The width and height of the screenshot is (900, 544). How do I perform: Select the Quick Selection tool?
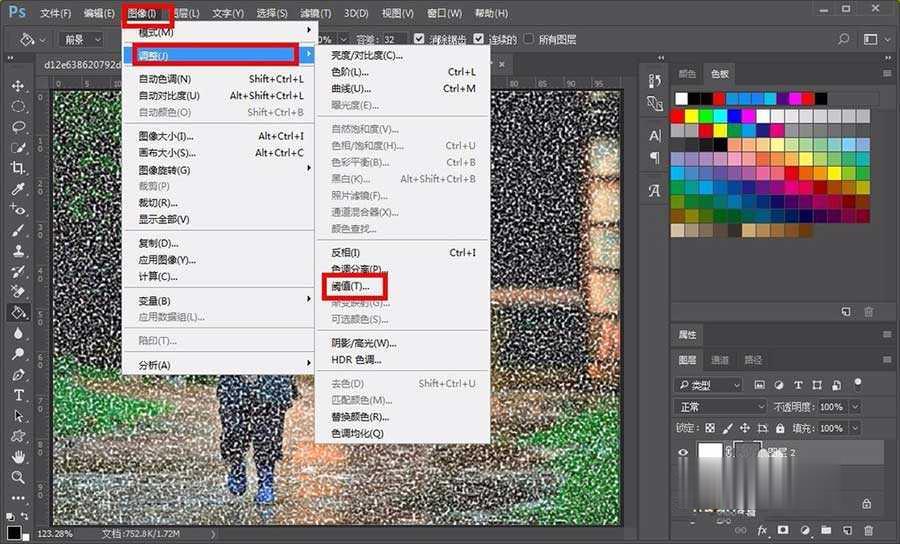[18, 147]
